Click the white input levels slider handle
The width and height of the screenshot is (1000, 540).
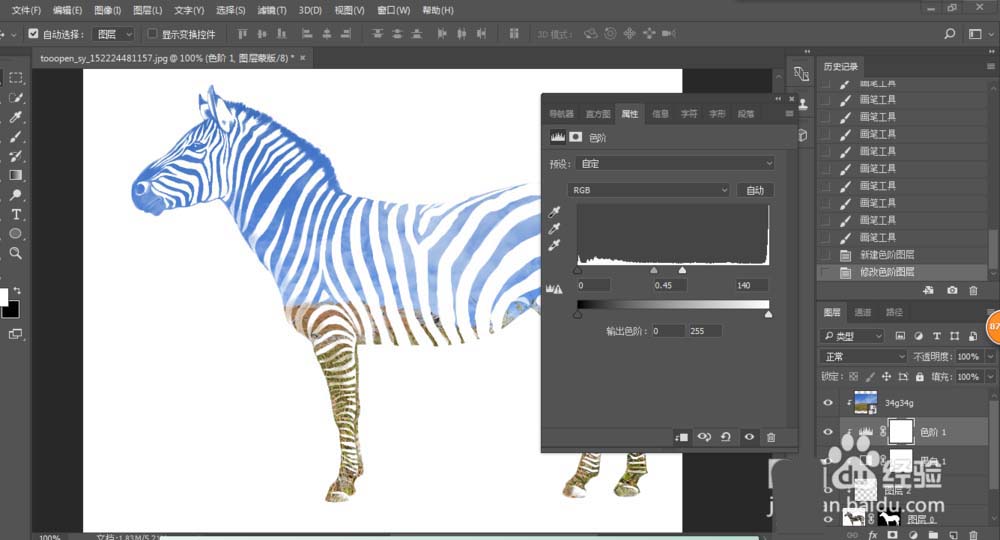[x=682, y=271]
